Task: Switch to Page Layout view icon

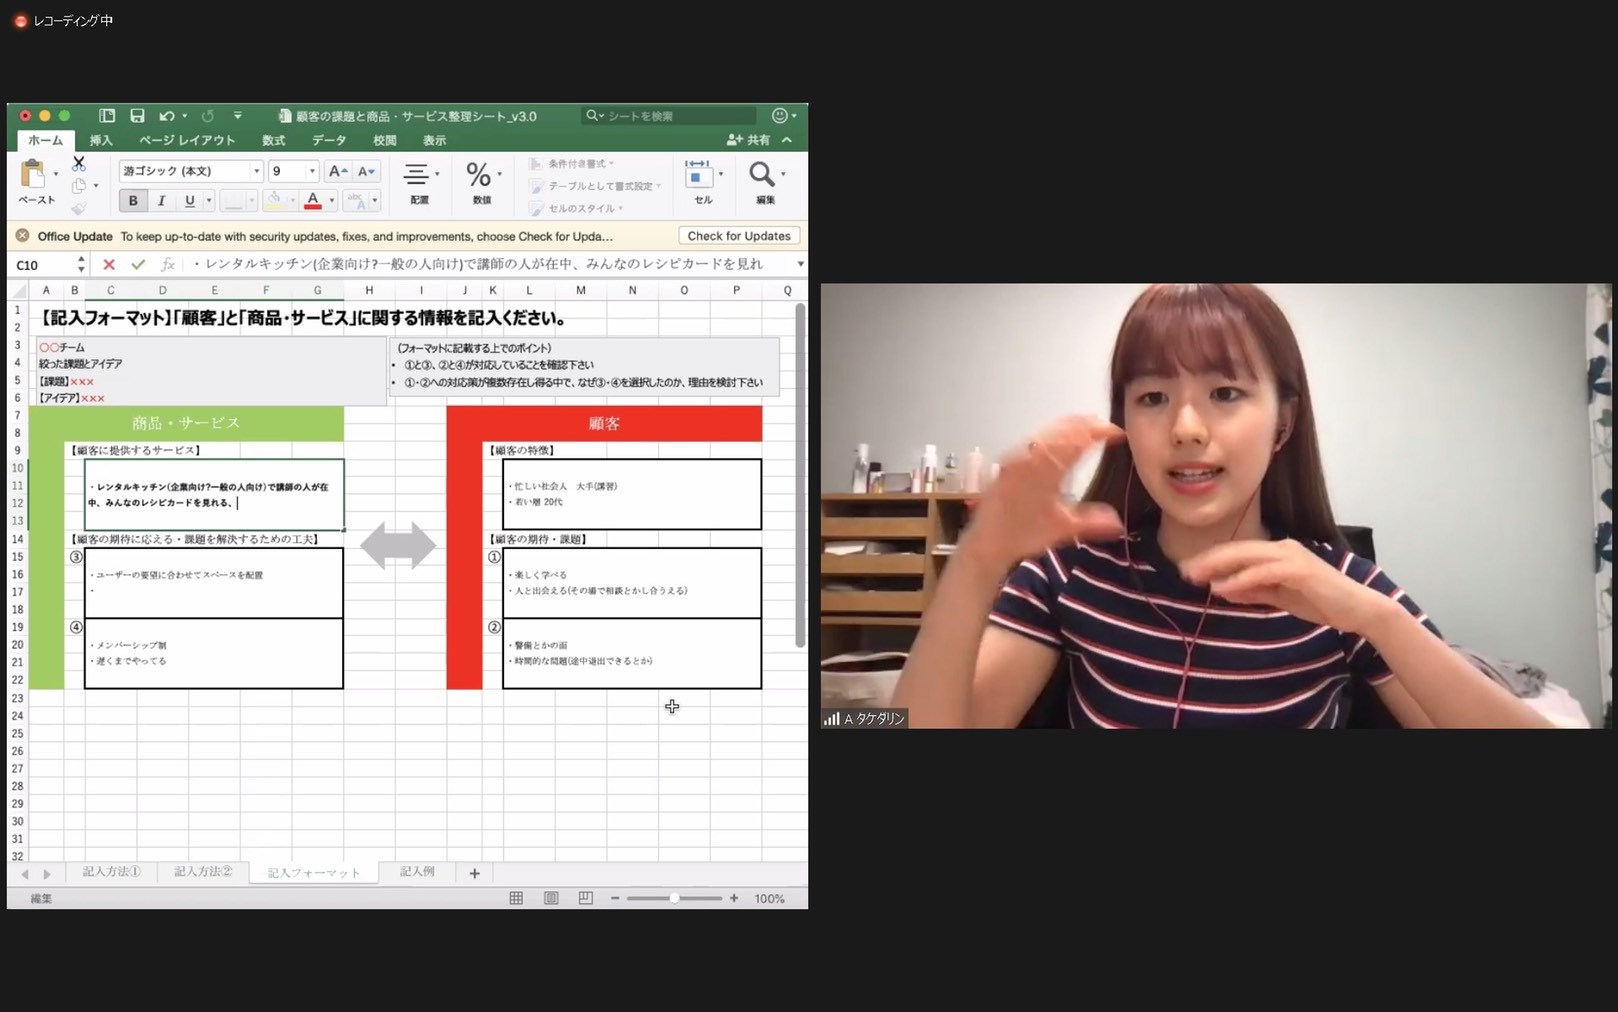Action: [551, 898]
